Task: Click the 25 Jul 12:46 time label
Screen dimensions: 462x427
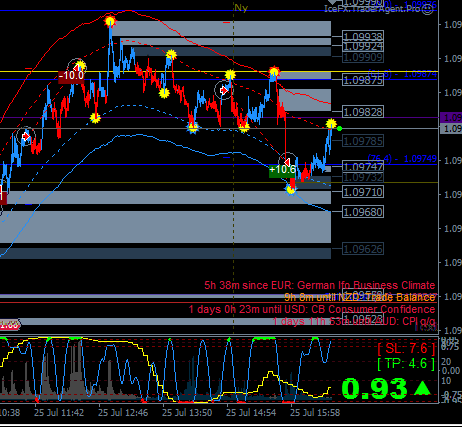Action: (x=123, y=413)
